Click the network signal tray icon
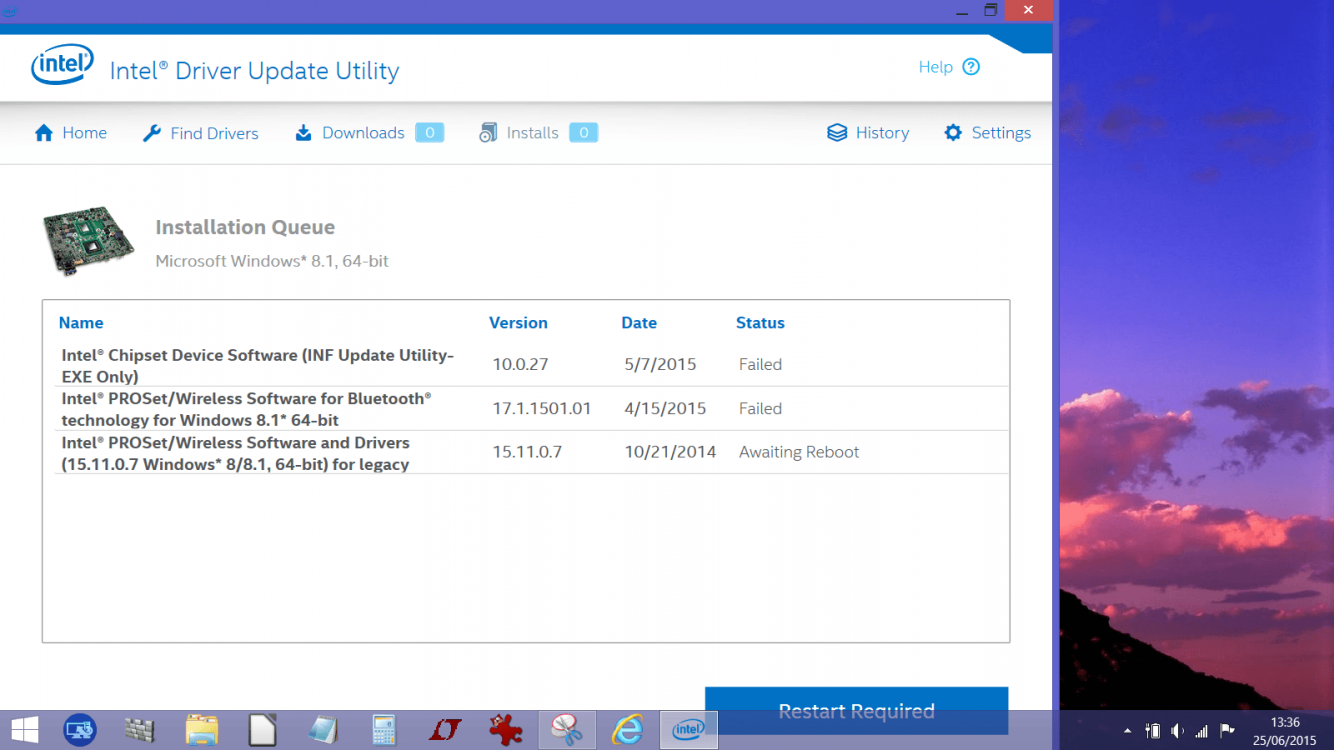Image resolution: width=1334 pixels, height=750 pixels. coord(1202,731)
